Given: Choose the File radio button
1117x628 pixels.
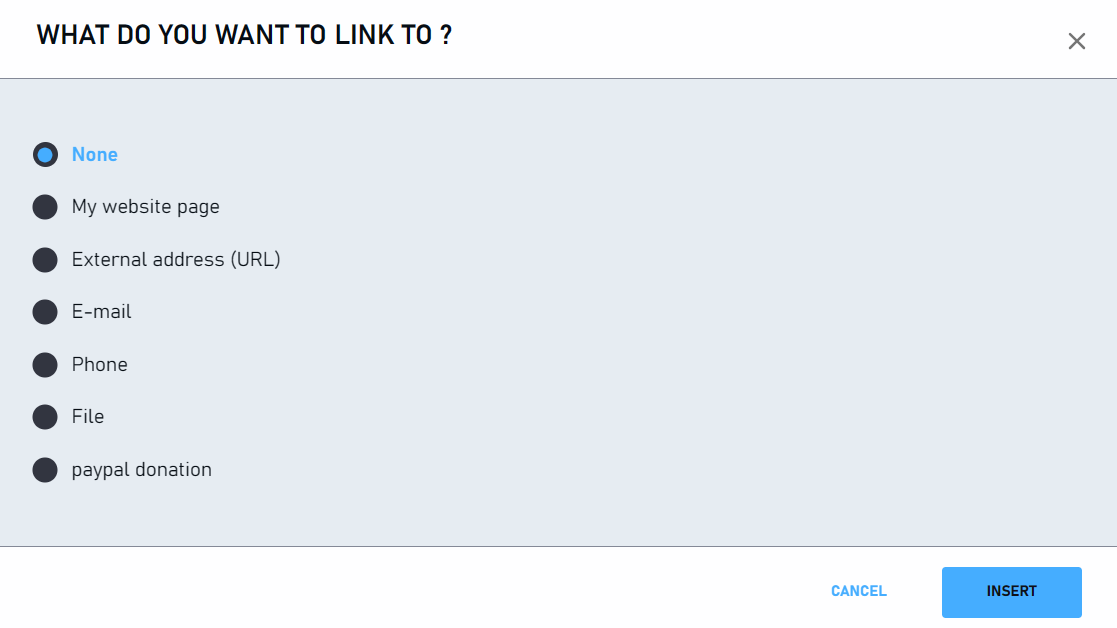Looking at the screenshot, I should point(45,417).
